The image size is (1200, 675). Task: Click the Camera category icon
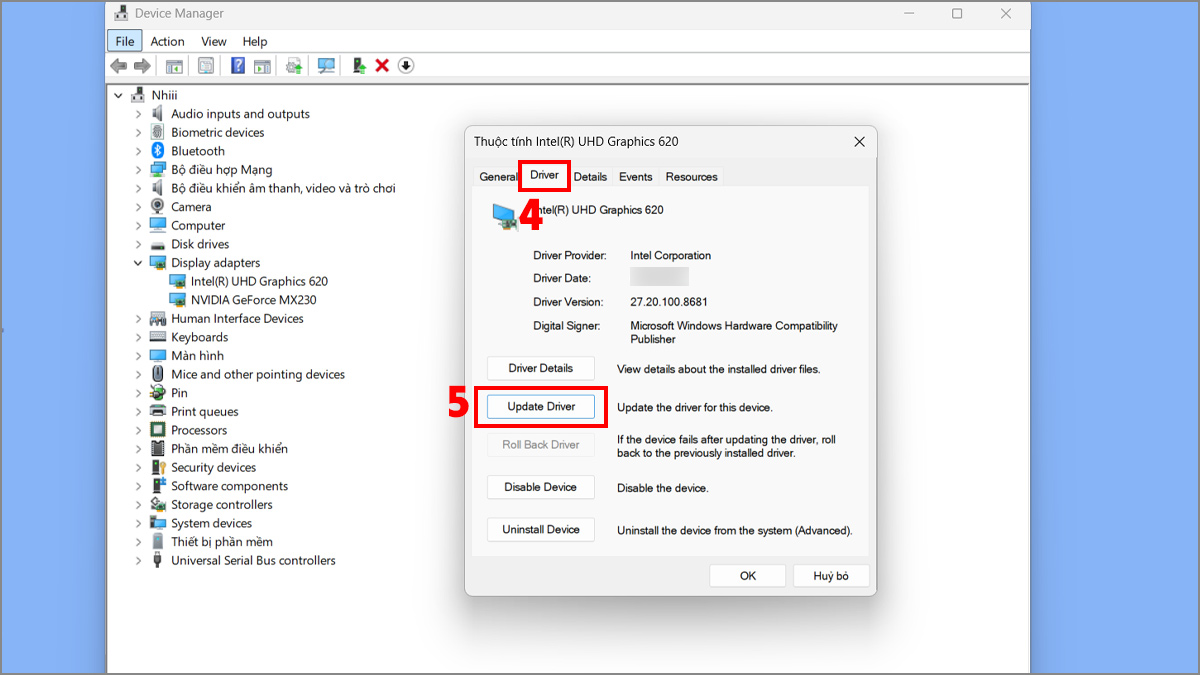pos(158,207)
